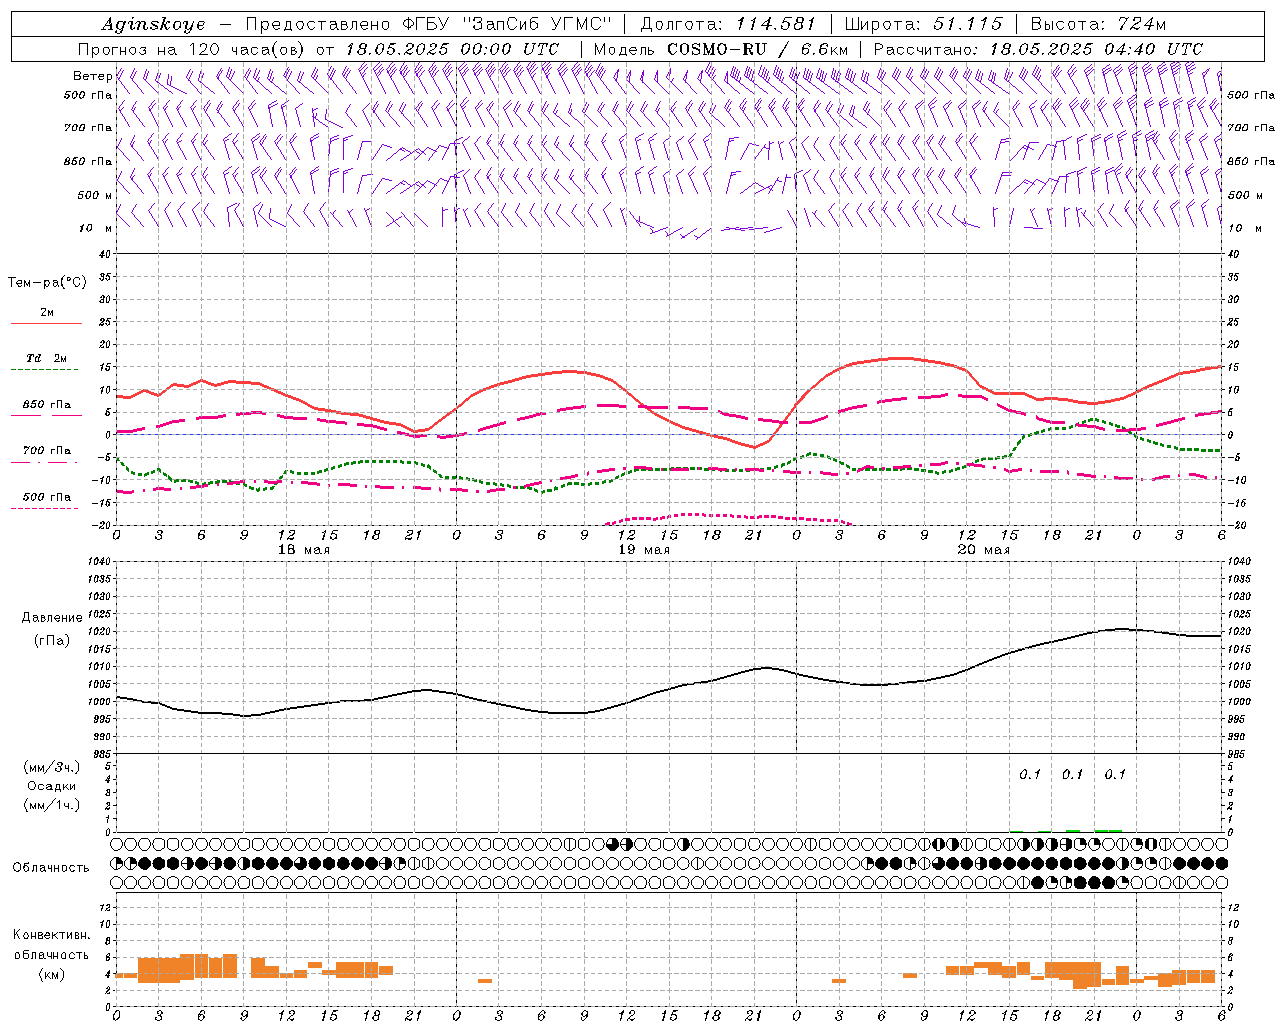The width and height of the screenshot is (1280, 1024).
Task: Select the Широта: 51.115 value
Action: click(x=924, y=24)
